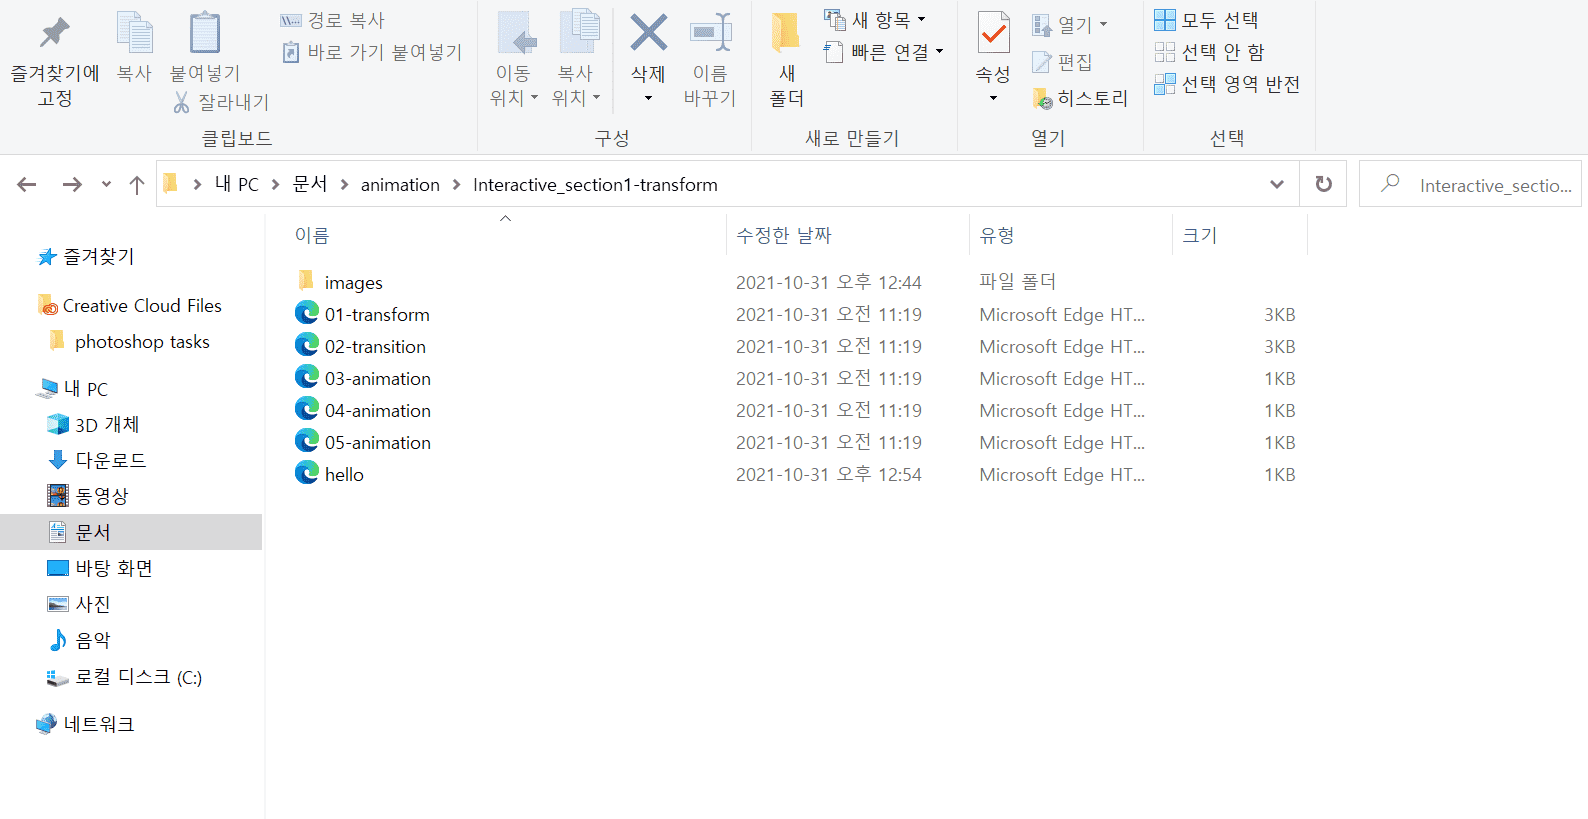Go back with the left arrow
This screenshot has width=1588, height=819.
click(27, 184)
